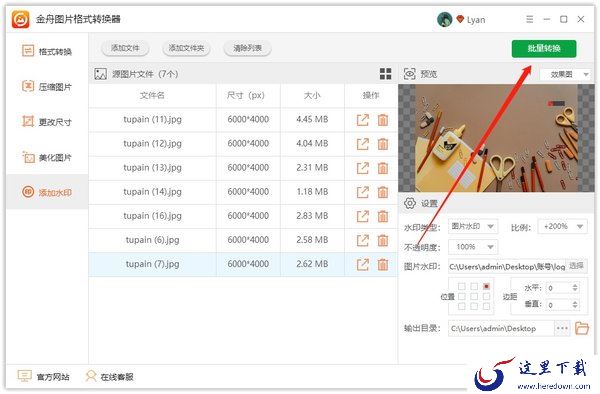Click the settings gear icon
Image resolution: width=600 pixels, height=394 pixels.
tap(409, 203)
